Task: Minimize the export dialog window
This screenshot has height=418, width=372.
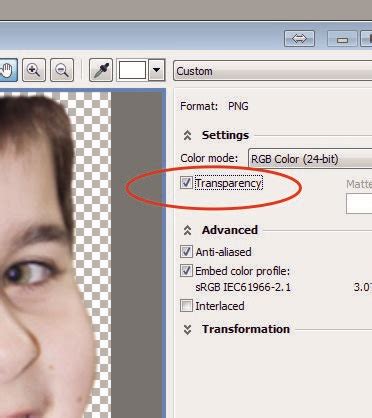Action: (342, 38)
